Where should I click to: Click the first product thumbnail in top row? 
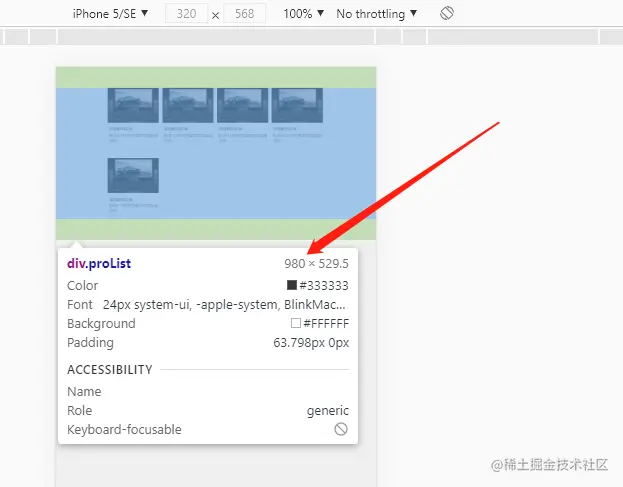coord(133,105)
